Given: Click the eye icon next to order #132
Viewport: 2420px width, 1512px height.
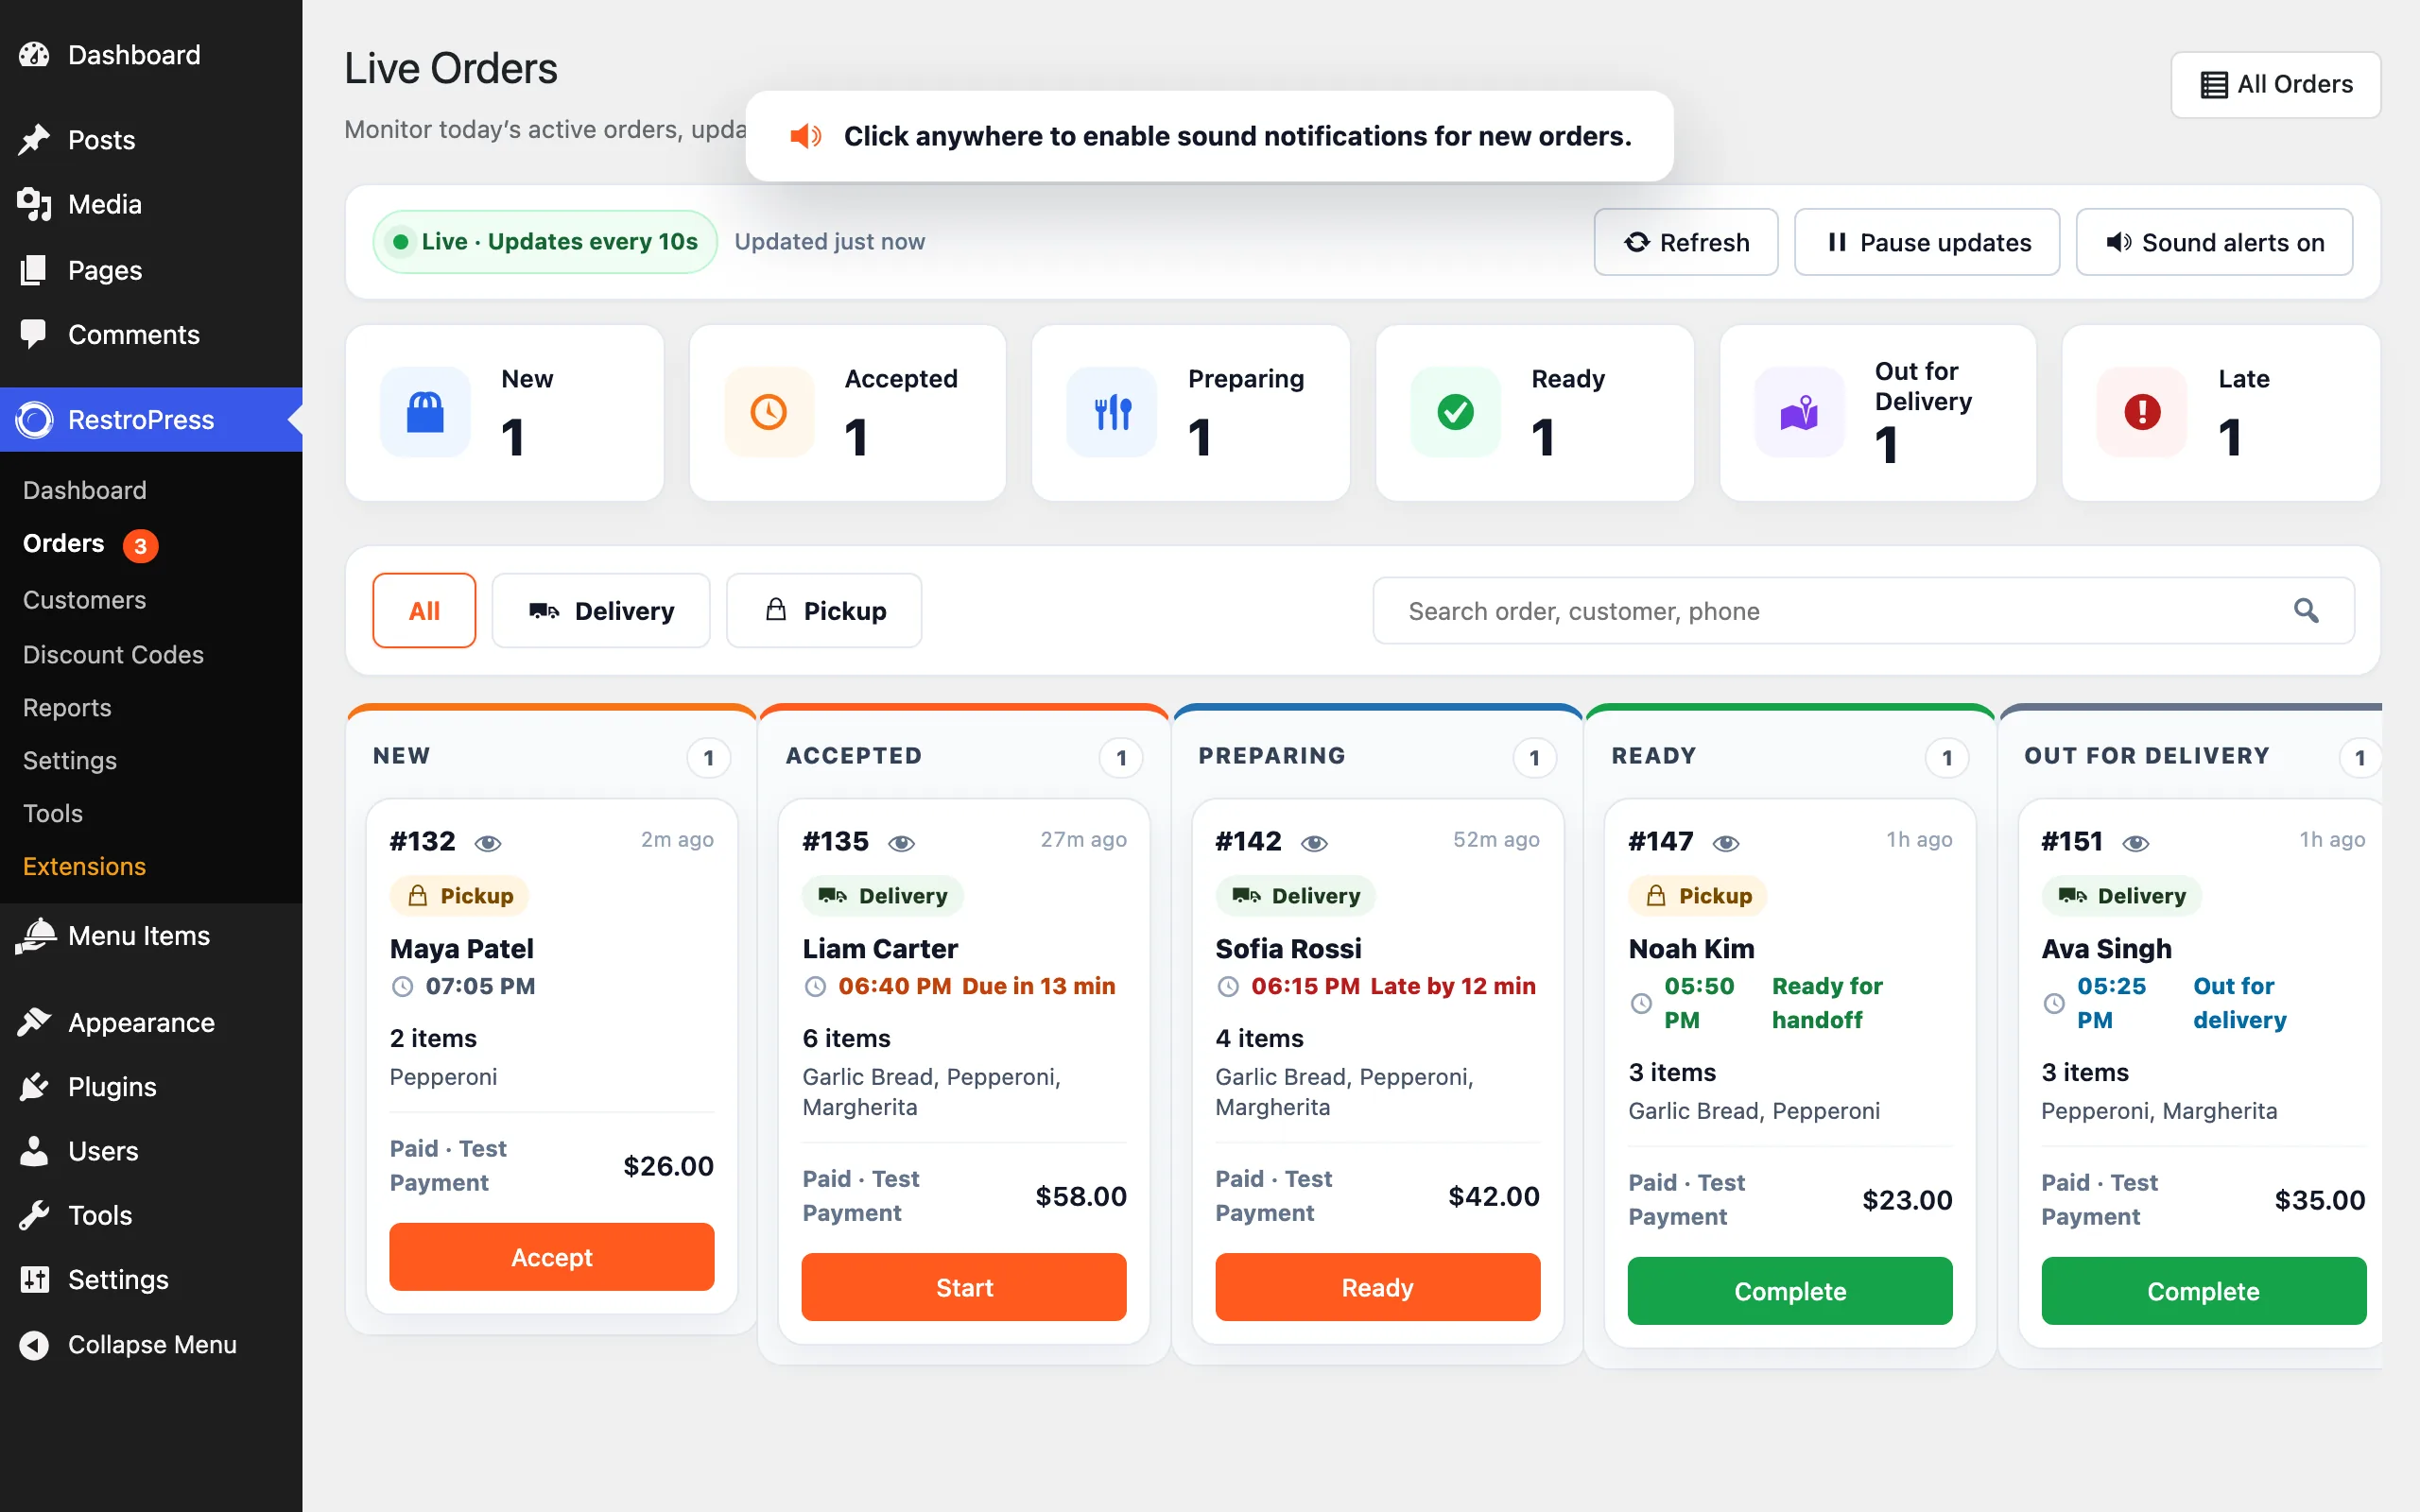Looking at the screenshot, I should coord(488,843).
